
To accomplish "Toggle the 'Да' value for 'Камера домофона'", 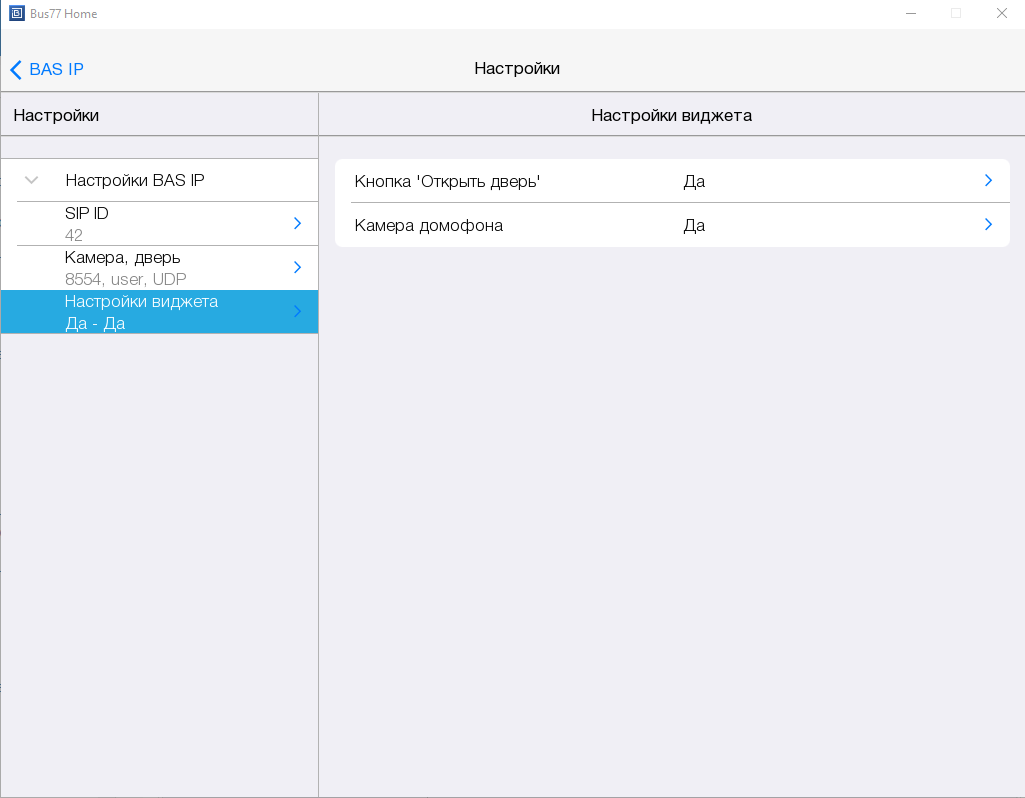I will click(694, 225).
